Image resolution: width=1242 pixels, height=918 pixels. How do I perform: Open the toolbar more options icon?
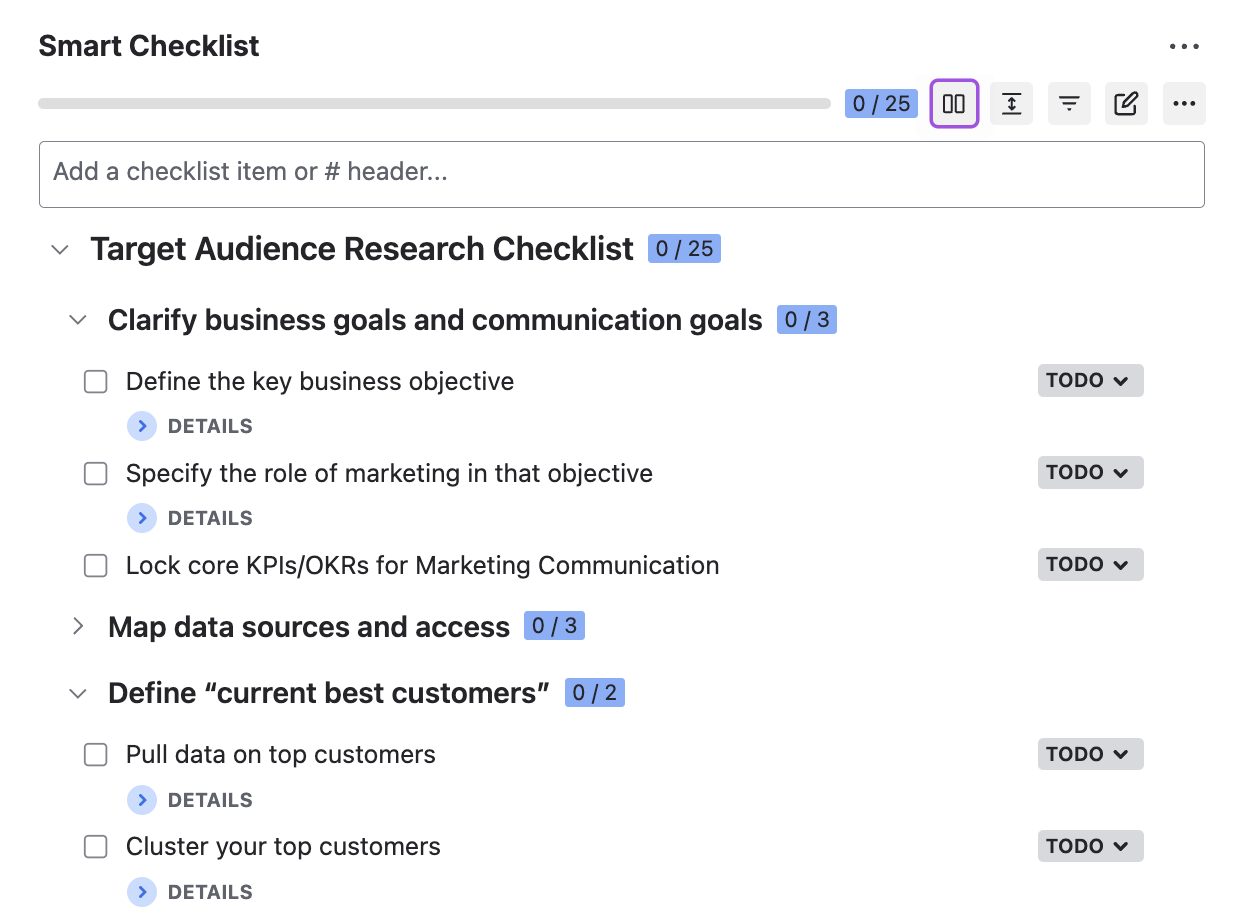(x=1184, y=103)
